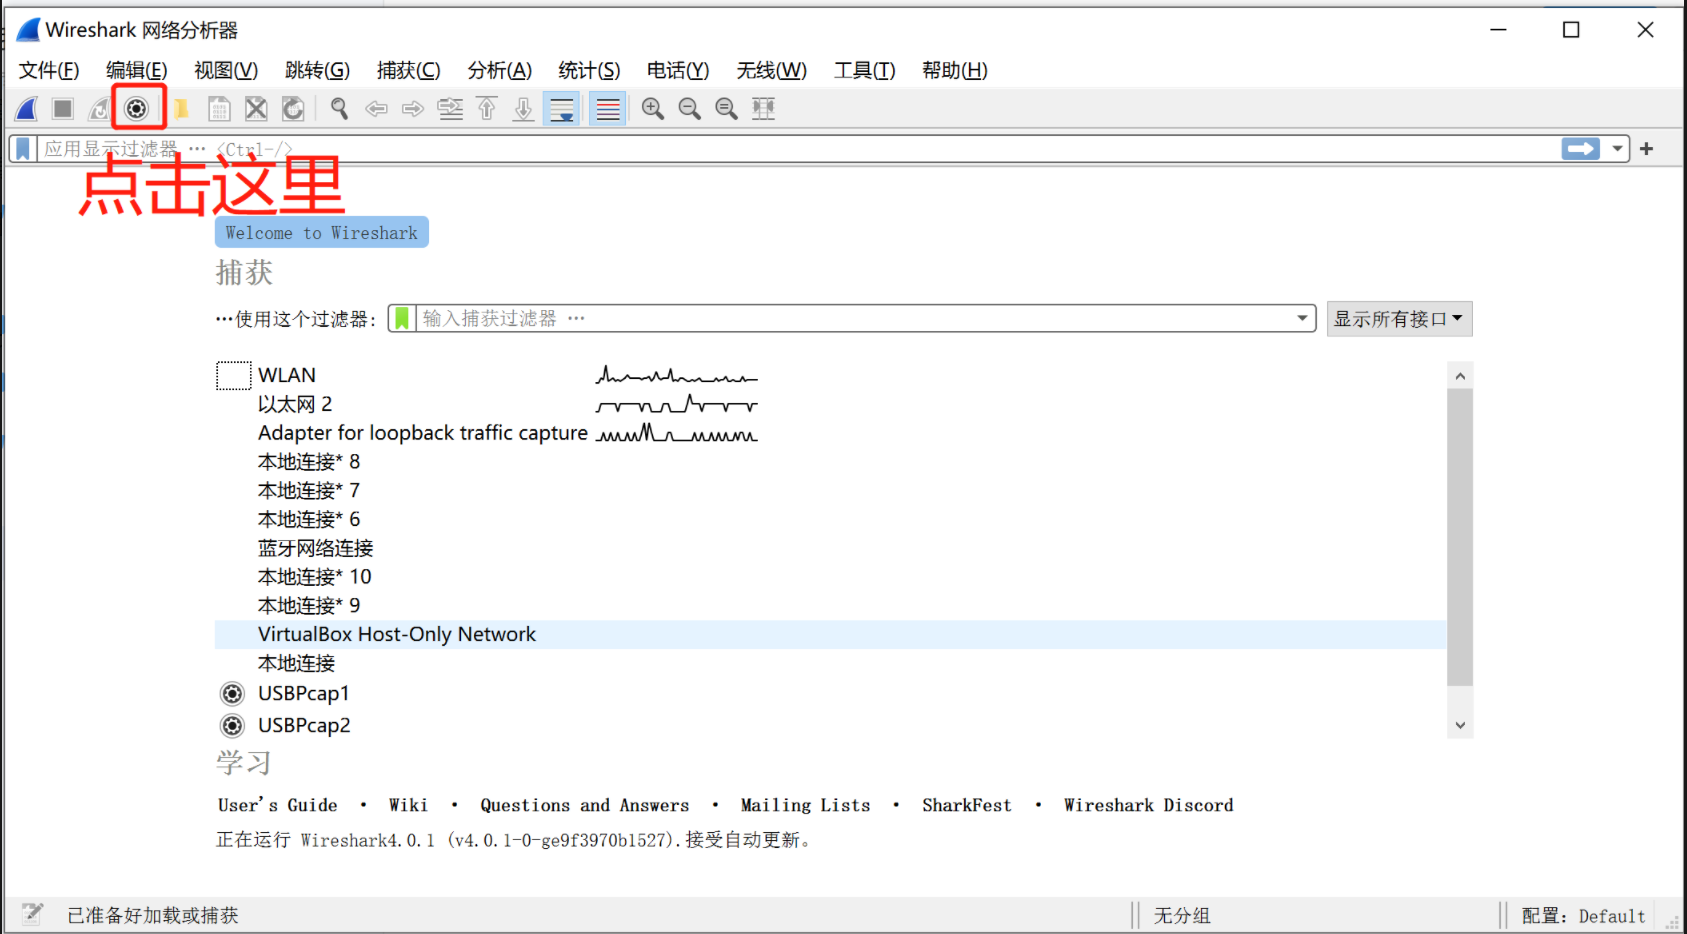The width and height of the screenshot is (1687, 934).
Task: Open the 统计(S) menu
Action: [589, 70]
